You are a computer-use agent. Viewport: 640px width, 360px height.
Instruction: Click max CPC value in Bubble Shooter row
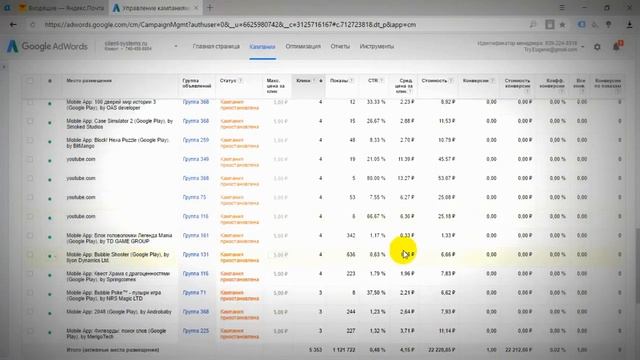280,255
